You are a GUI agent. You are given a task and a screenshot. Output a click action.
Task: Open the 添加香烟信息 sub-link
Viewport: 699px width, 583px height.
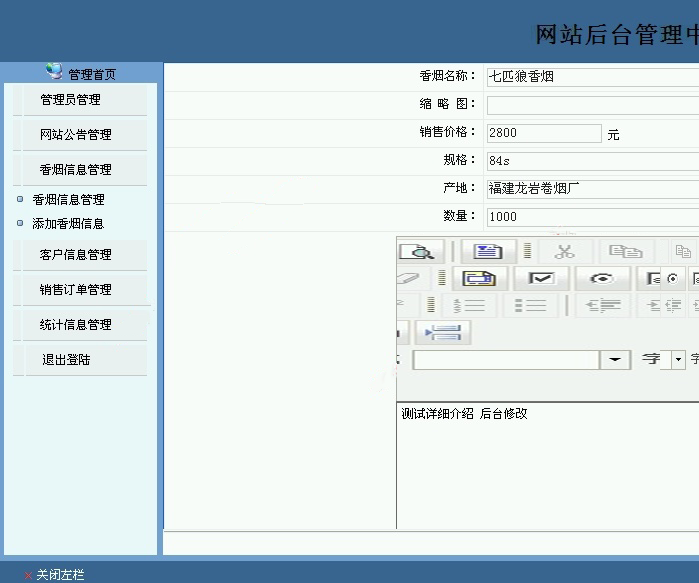point(68,223)
